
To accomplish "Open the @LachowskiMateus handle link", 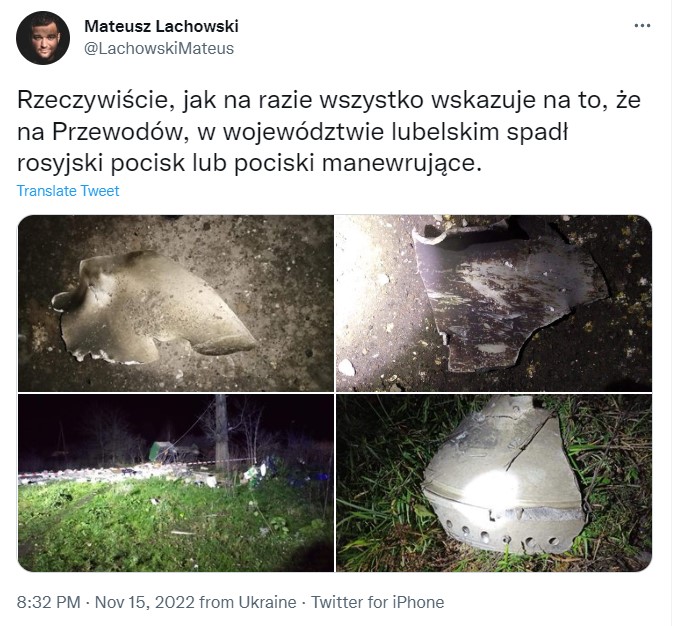I will (159, 49).
